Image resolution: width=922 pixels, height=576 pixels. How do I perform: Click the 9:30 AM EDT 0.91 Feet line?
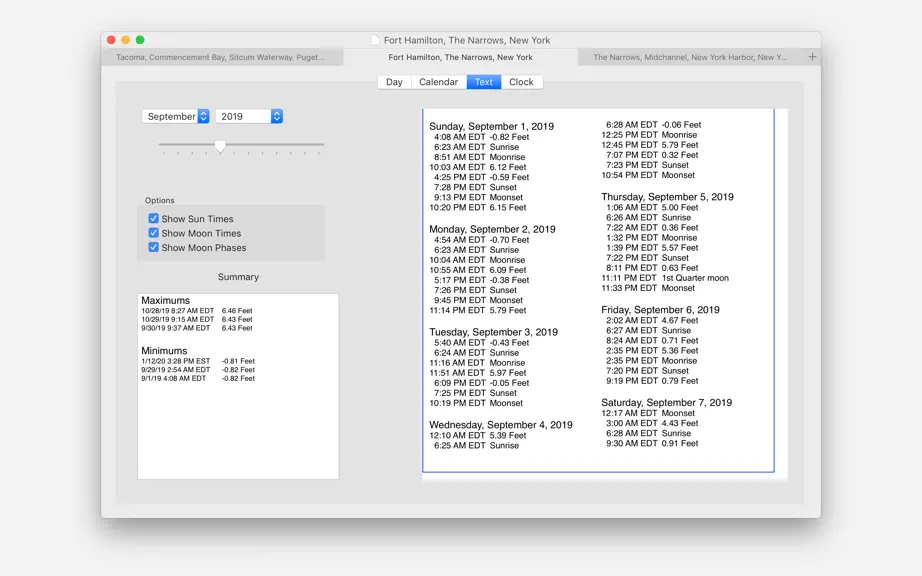point(652,444)
